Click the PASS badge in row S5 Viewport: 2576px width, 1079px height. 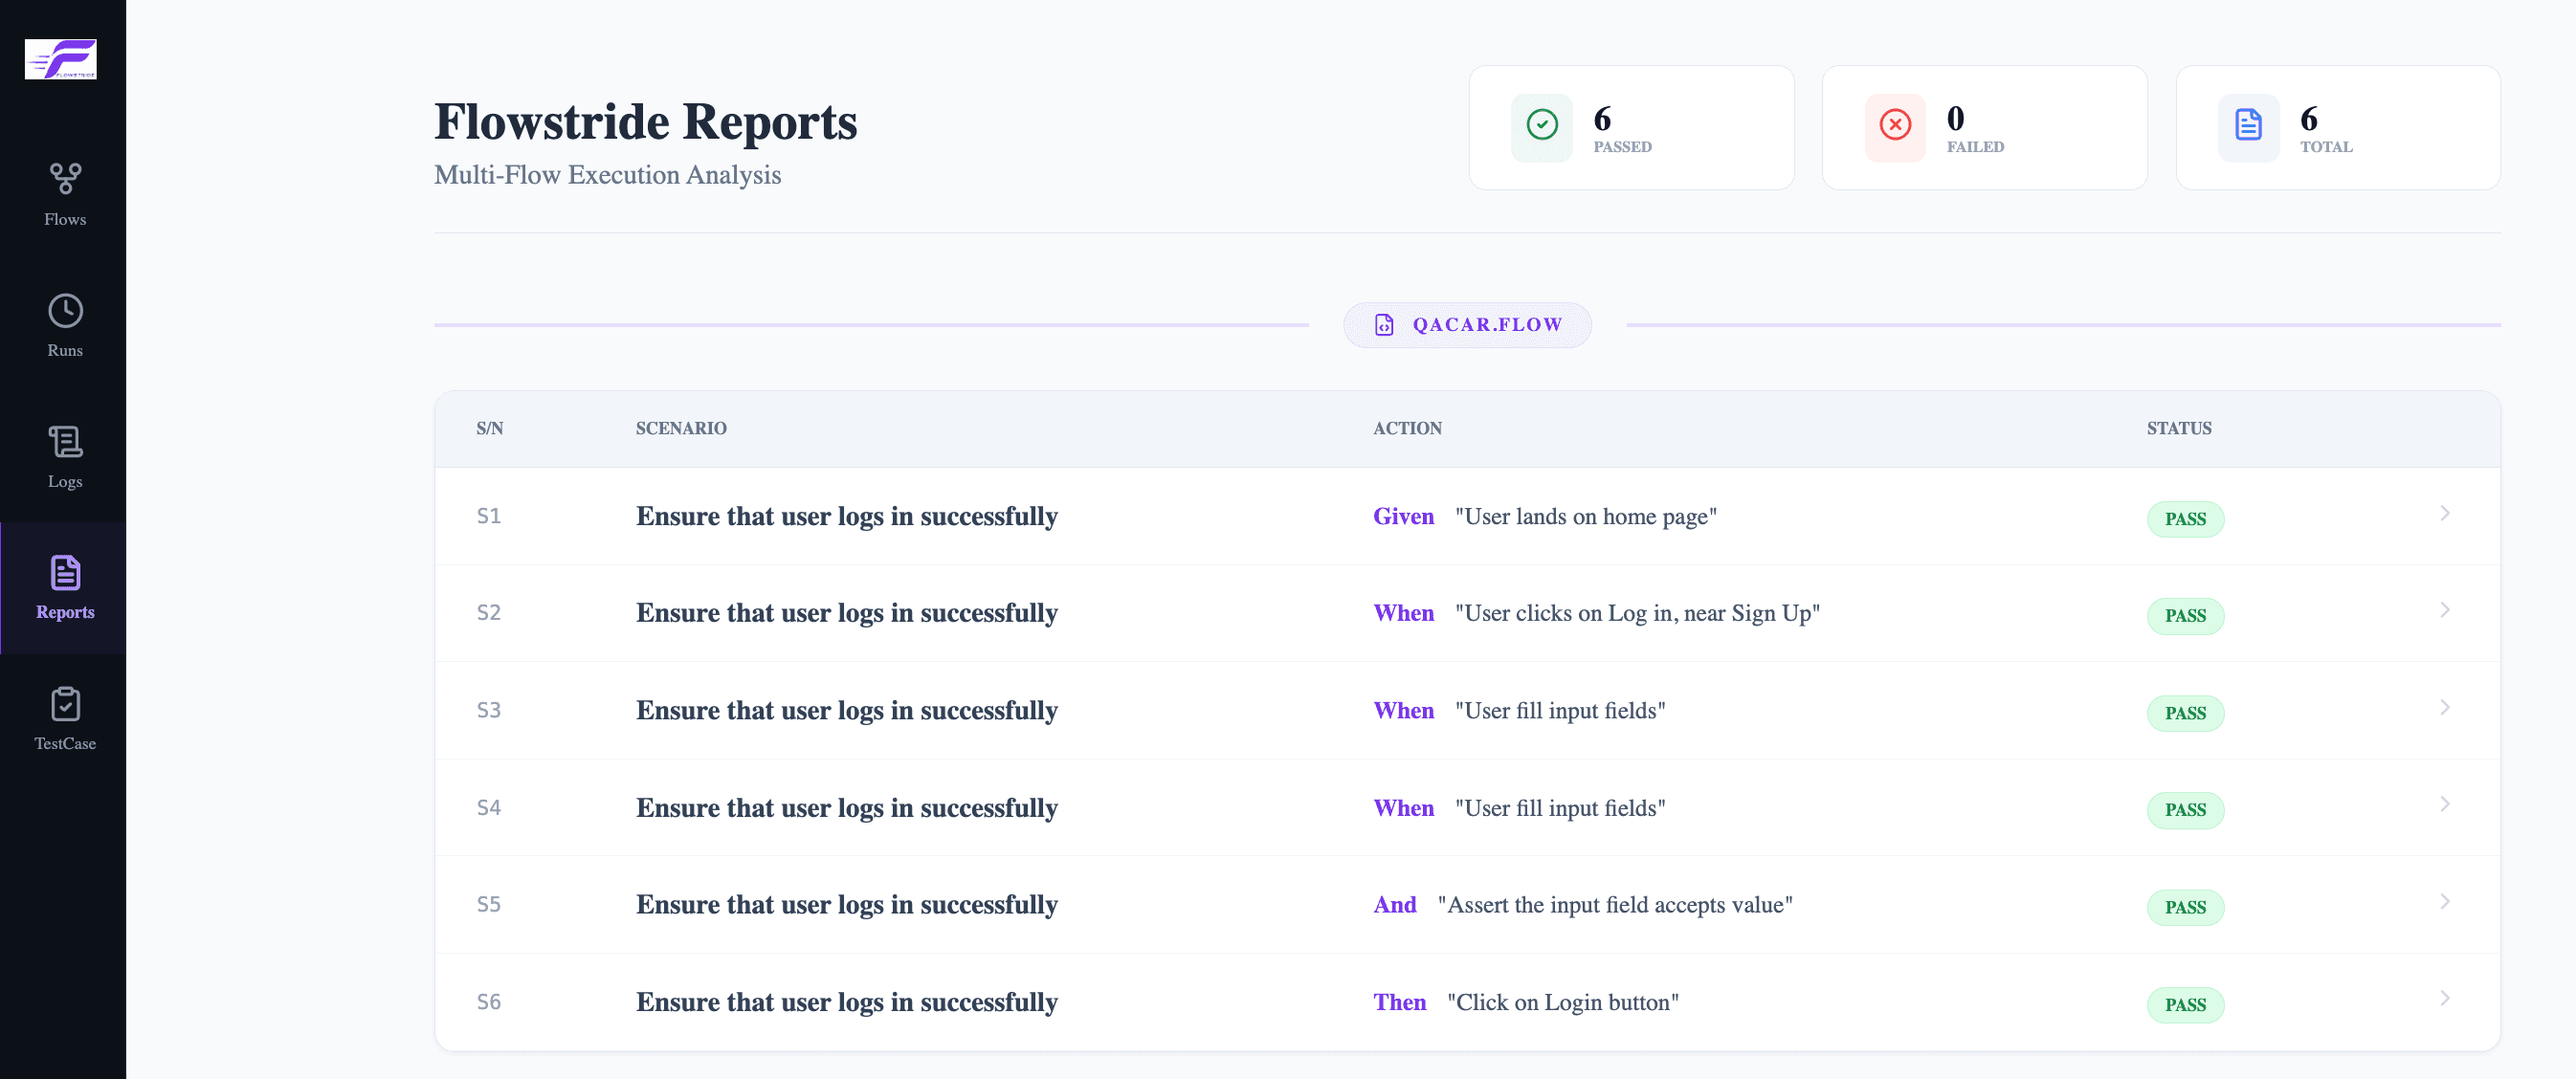pos(2185,907)
